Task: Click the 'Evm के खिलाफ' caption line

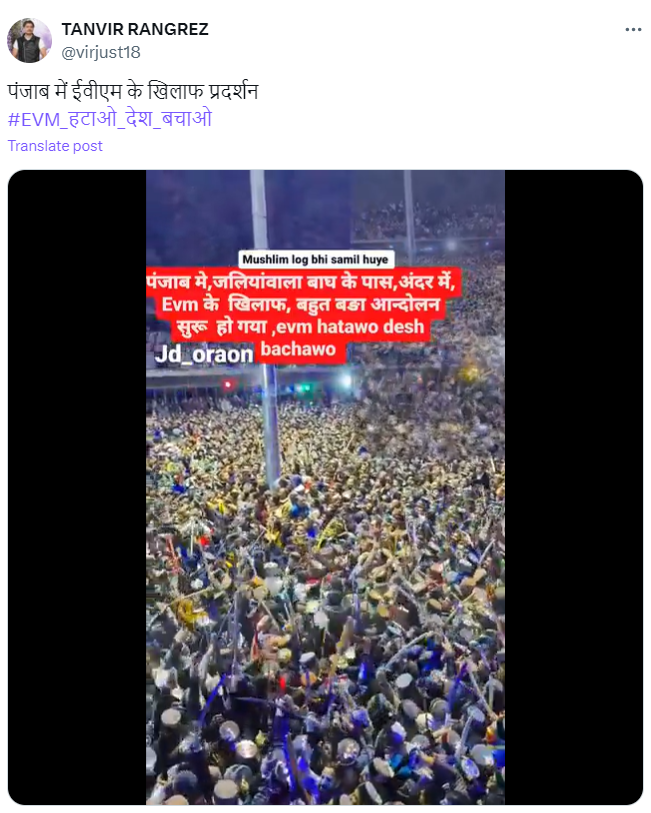Action: [224, 304]
